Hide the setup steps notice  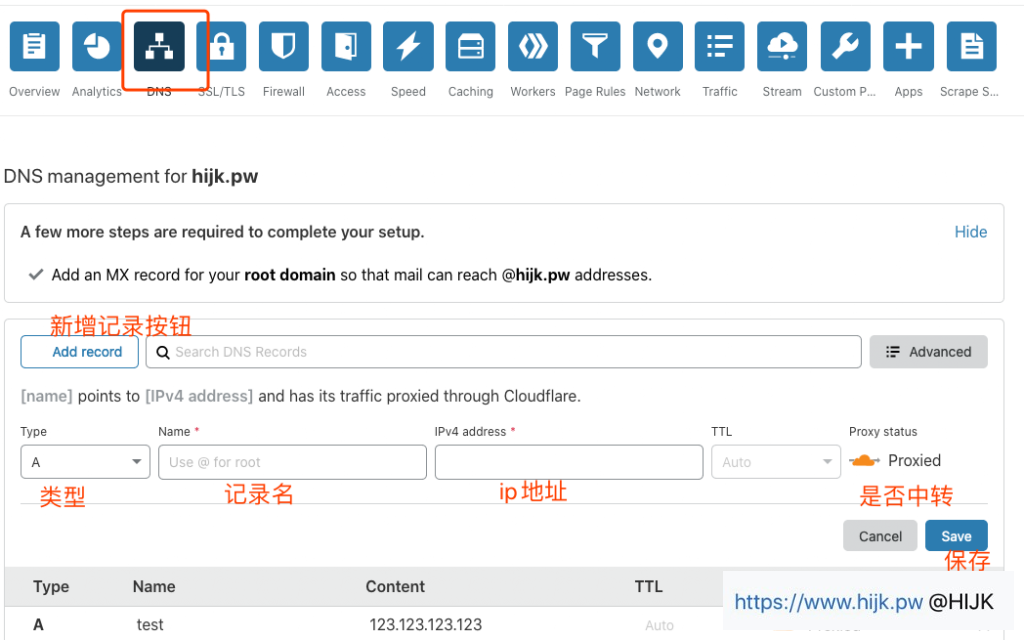click(x=970, y=231)
